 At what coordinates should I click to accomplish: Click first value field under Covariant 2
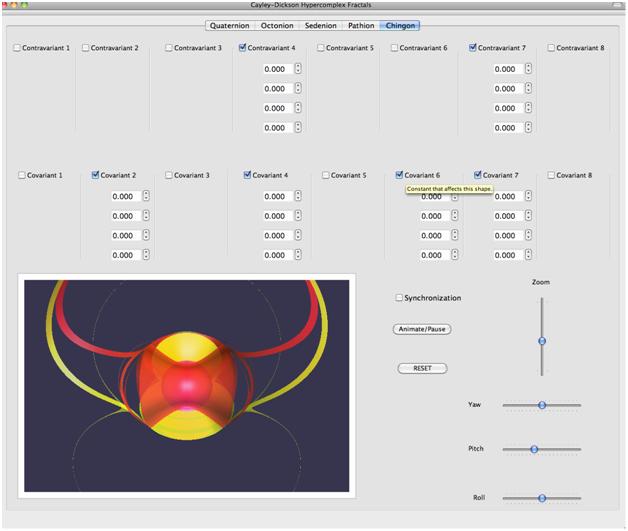point(123,197)
